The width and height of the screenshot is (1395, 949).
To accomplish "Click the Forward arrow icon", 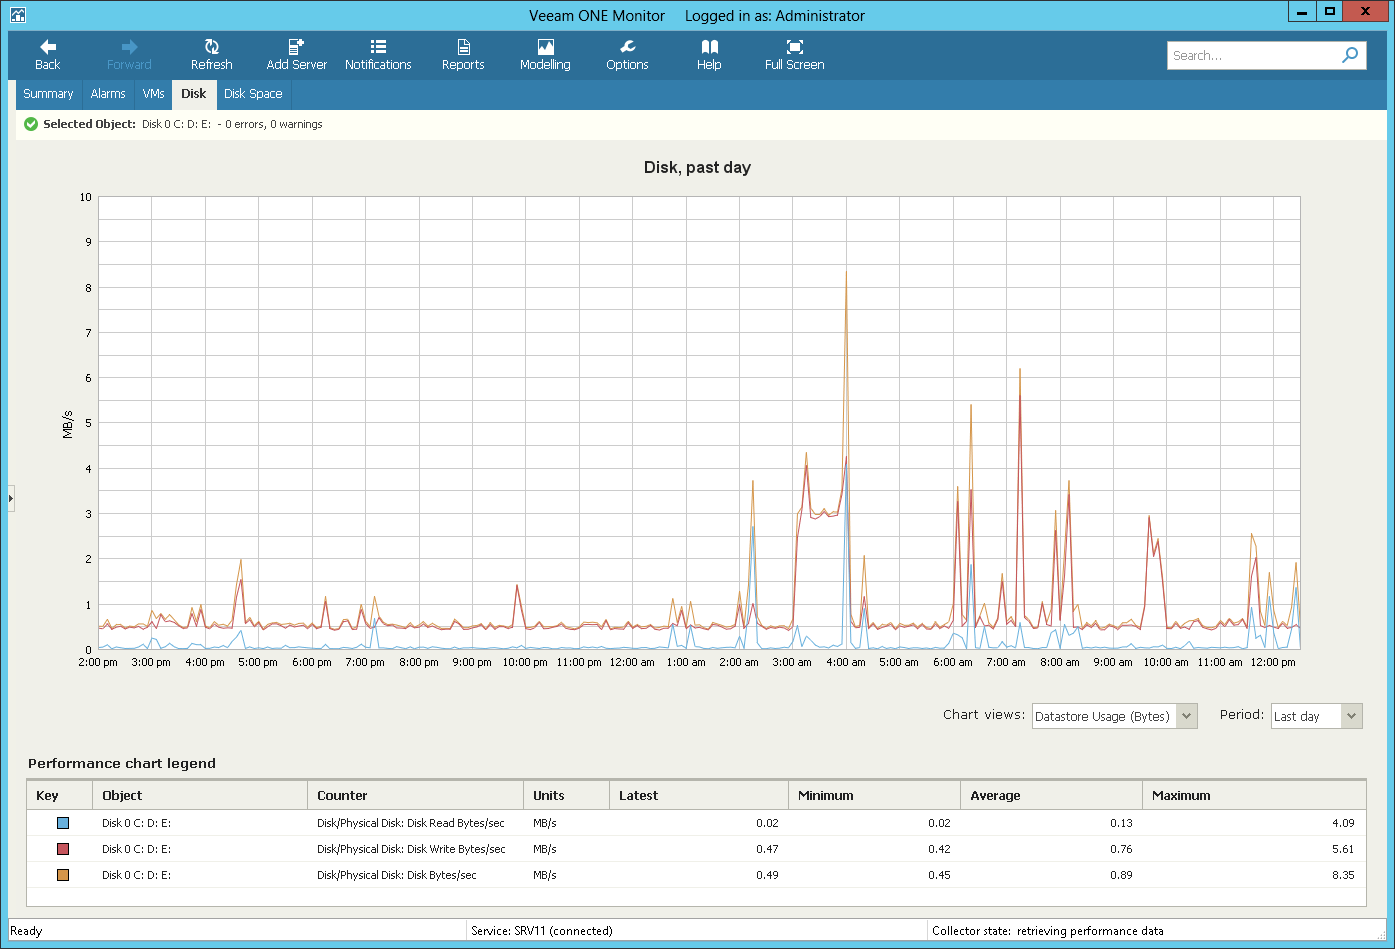I will [x=129, y=47].
